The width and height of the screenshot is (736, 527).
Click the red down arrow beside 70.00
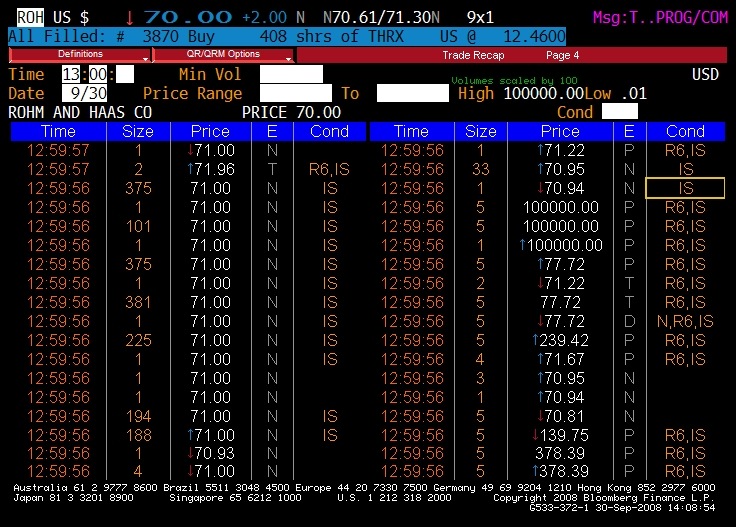129,17
